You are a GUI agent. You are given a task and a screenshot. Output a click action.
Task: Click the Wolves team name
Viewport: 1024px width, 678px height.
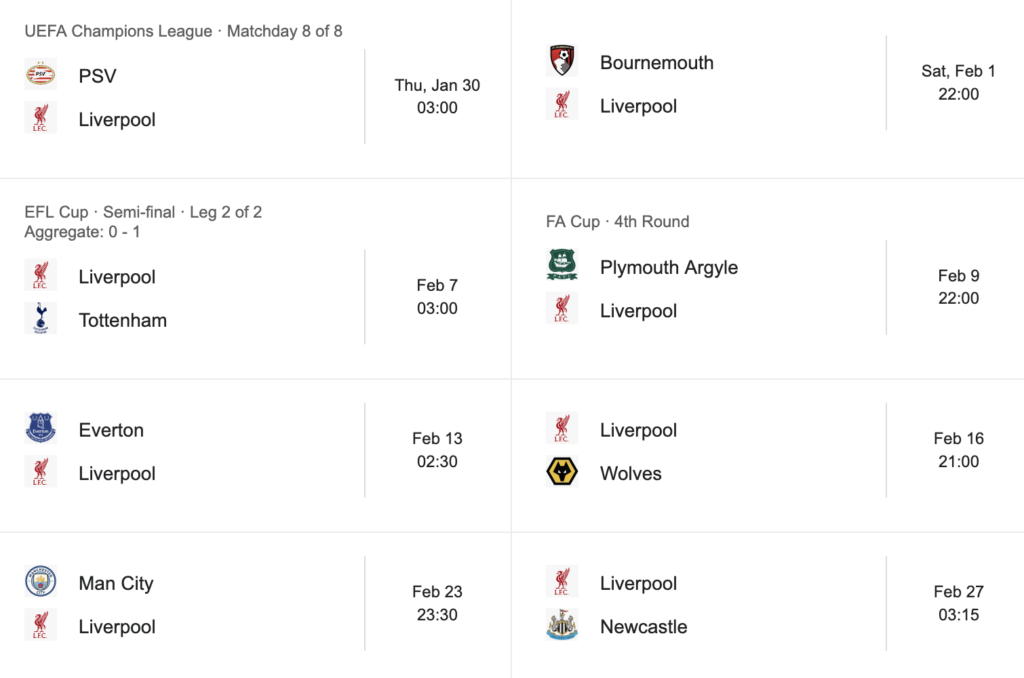click(630, 473)
